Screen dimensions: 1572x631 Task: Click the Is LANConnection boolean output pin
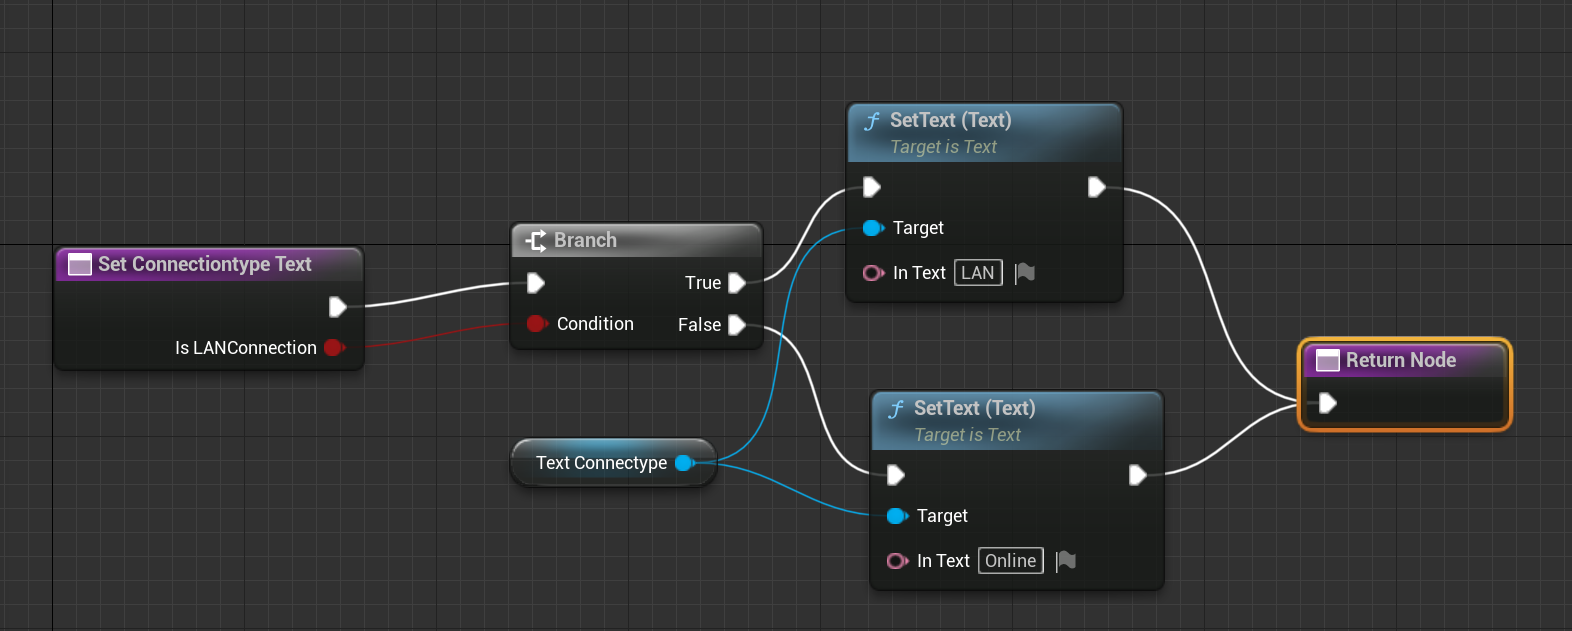pos(333,348)
